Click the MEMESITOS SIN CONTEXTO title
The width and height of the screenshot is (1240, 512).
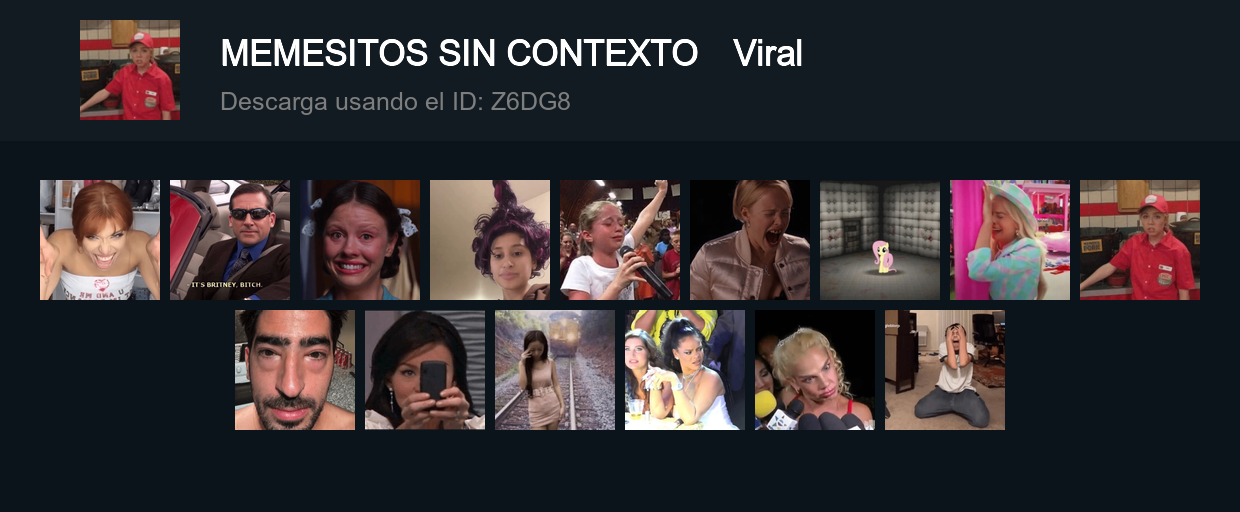click(459, 53)
